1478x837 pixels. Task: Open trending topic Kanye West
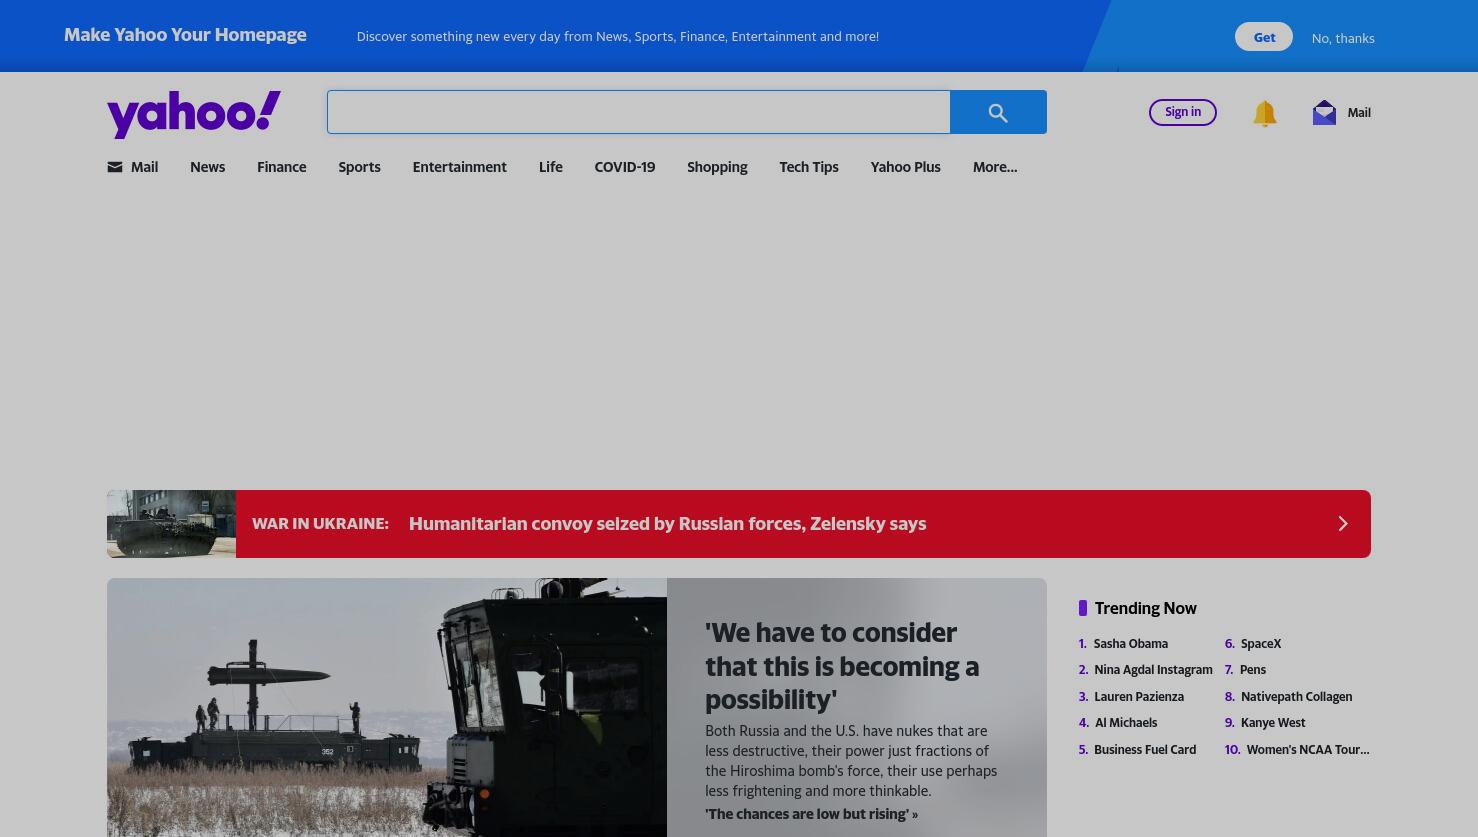coord(1273,723)
